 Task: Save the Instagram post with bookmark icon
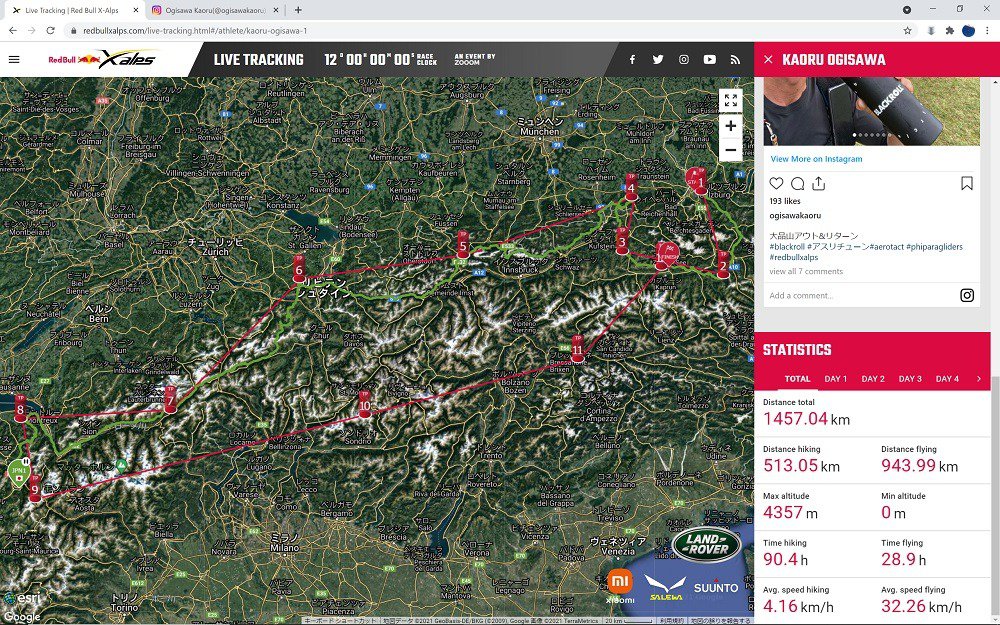[x=967, y=184]
